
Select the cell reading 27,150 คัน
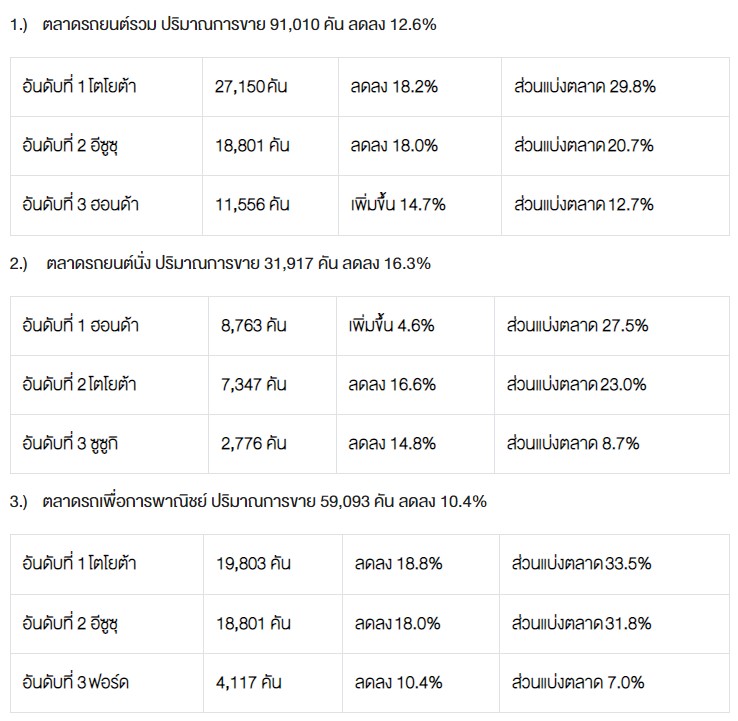click(251, 86)
